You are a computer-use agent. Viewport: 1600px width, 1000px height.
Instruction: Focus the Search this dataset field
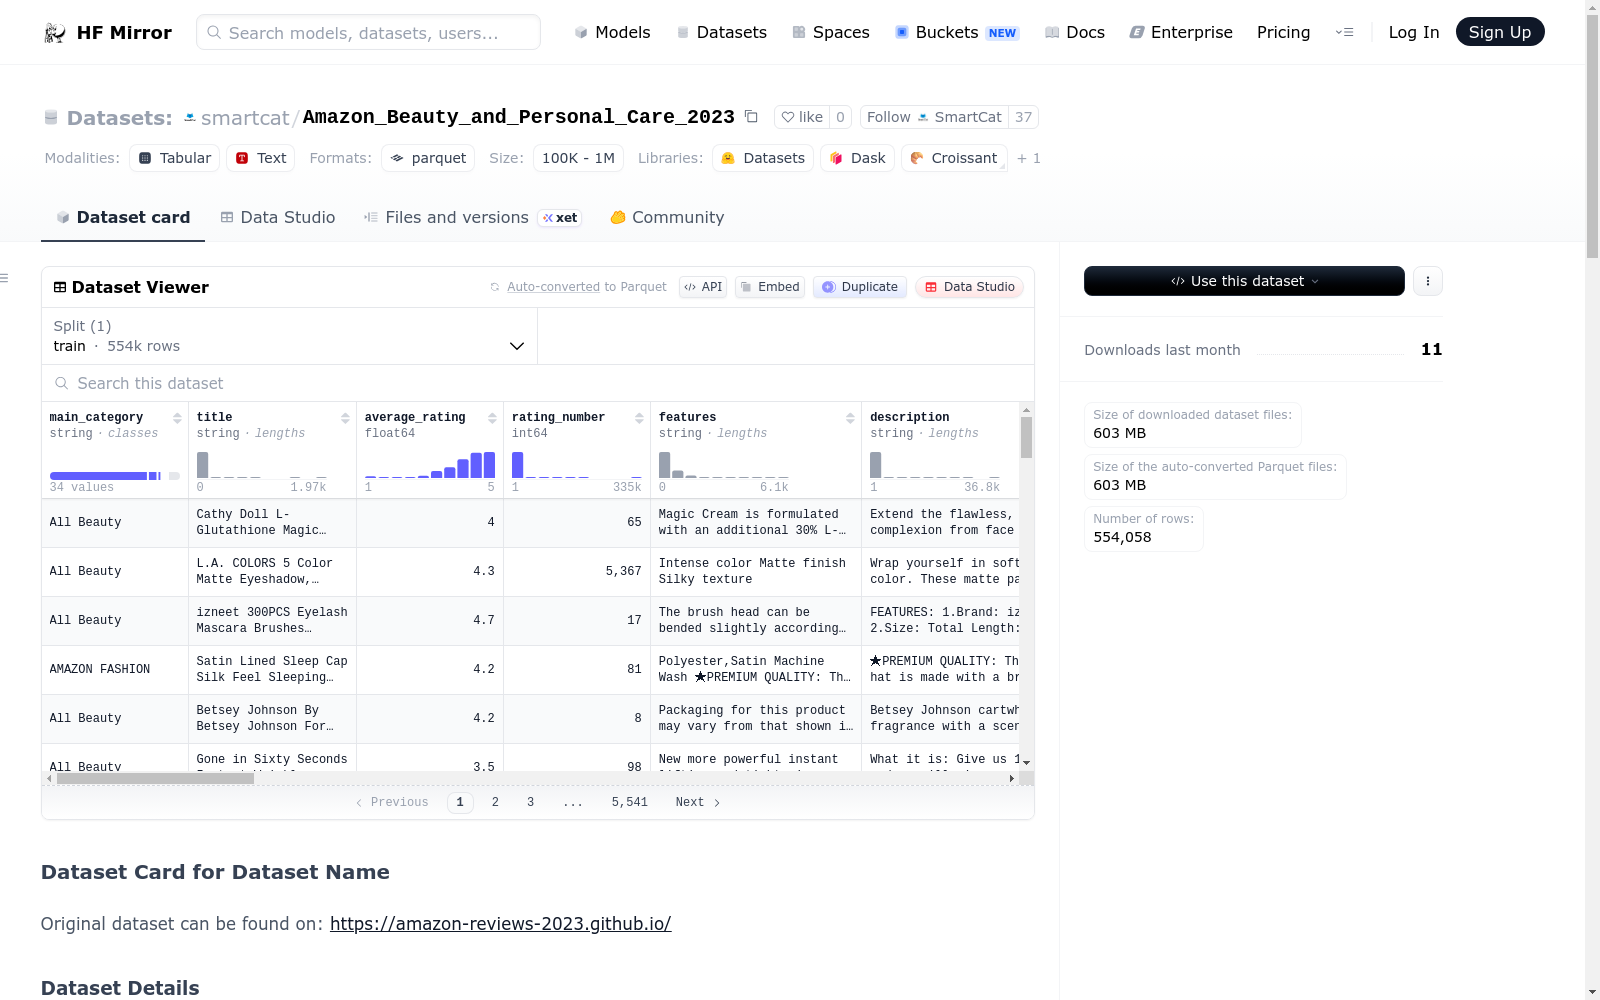538,383
